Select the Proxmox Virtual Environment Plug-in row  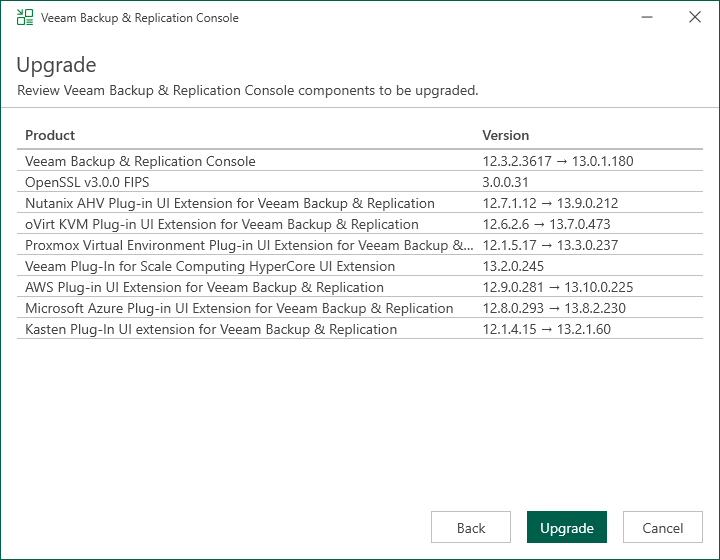(360, 246)
